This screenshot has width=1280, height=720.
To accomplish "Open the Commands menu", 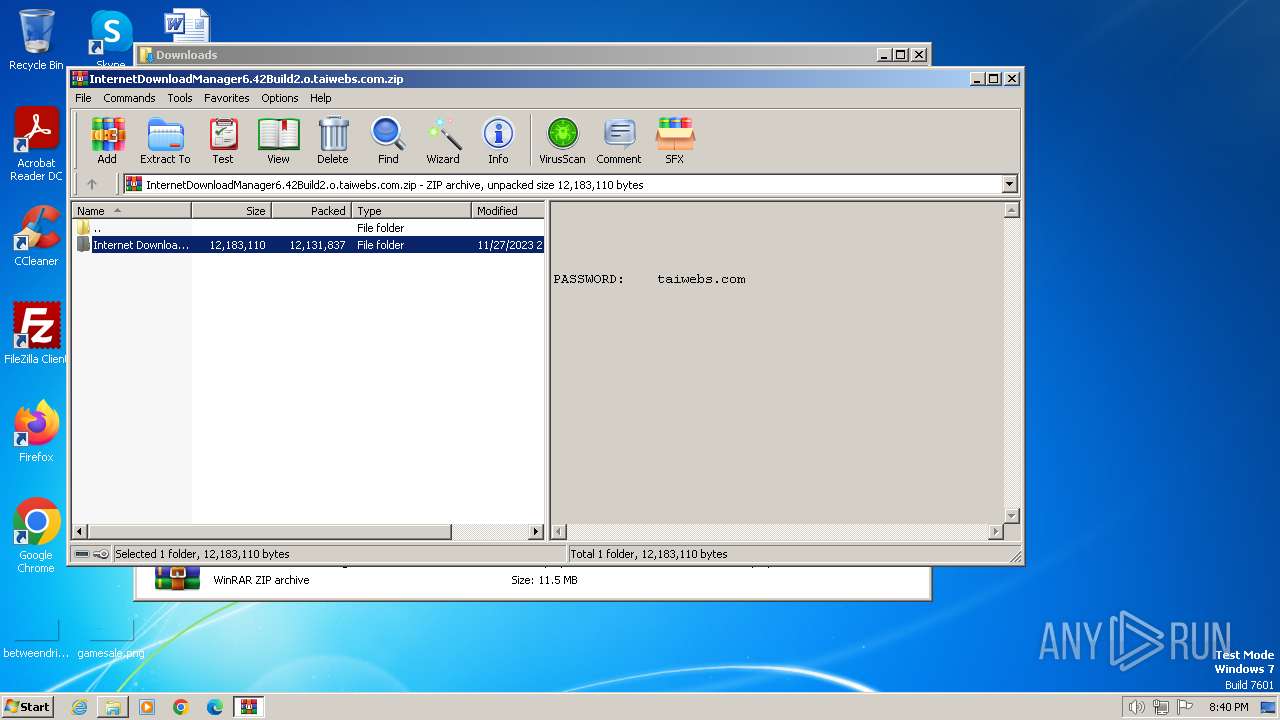I will pyautogui.click(x=129, y=98).
